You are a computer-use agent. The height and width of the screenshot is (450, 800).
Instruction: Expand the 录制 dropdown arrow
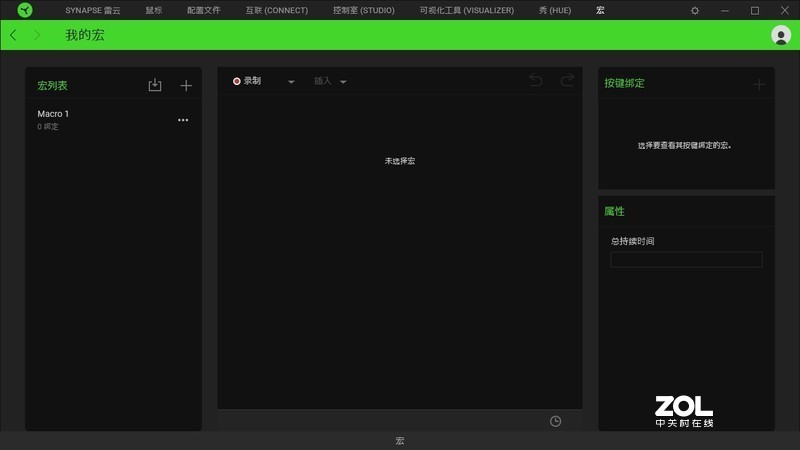(x=291, y=82)
